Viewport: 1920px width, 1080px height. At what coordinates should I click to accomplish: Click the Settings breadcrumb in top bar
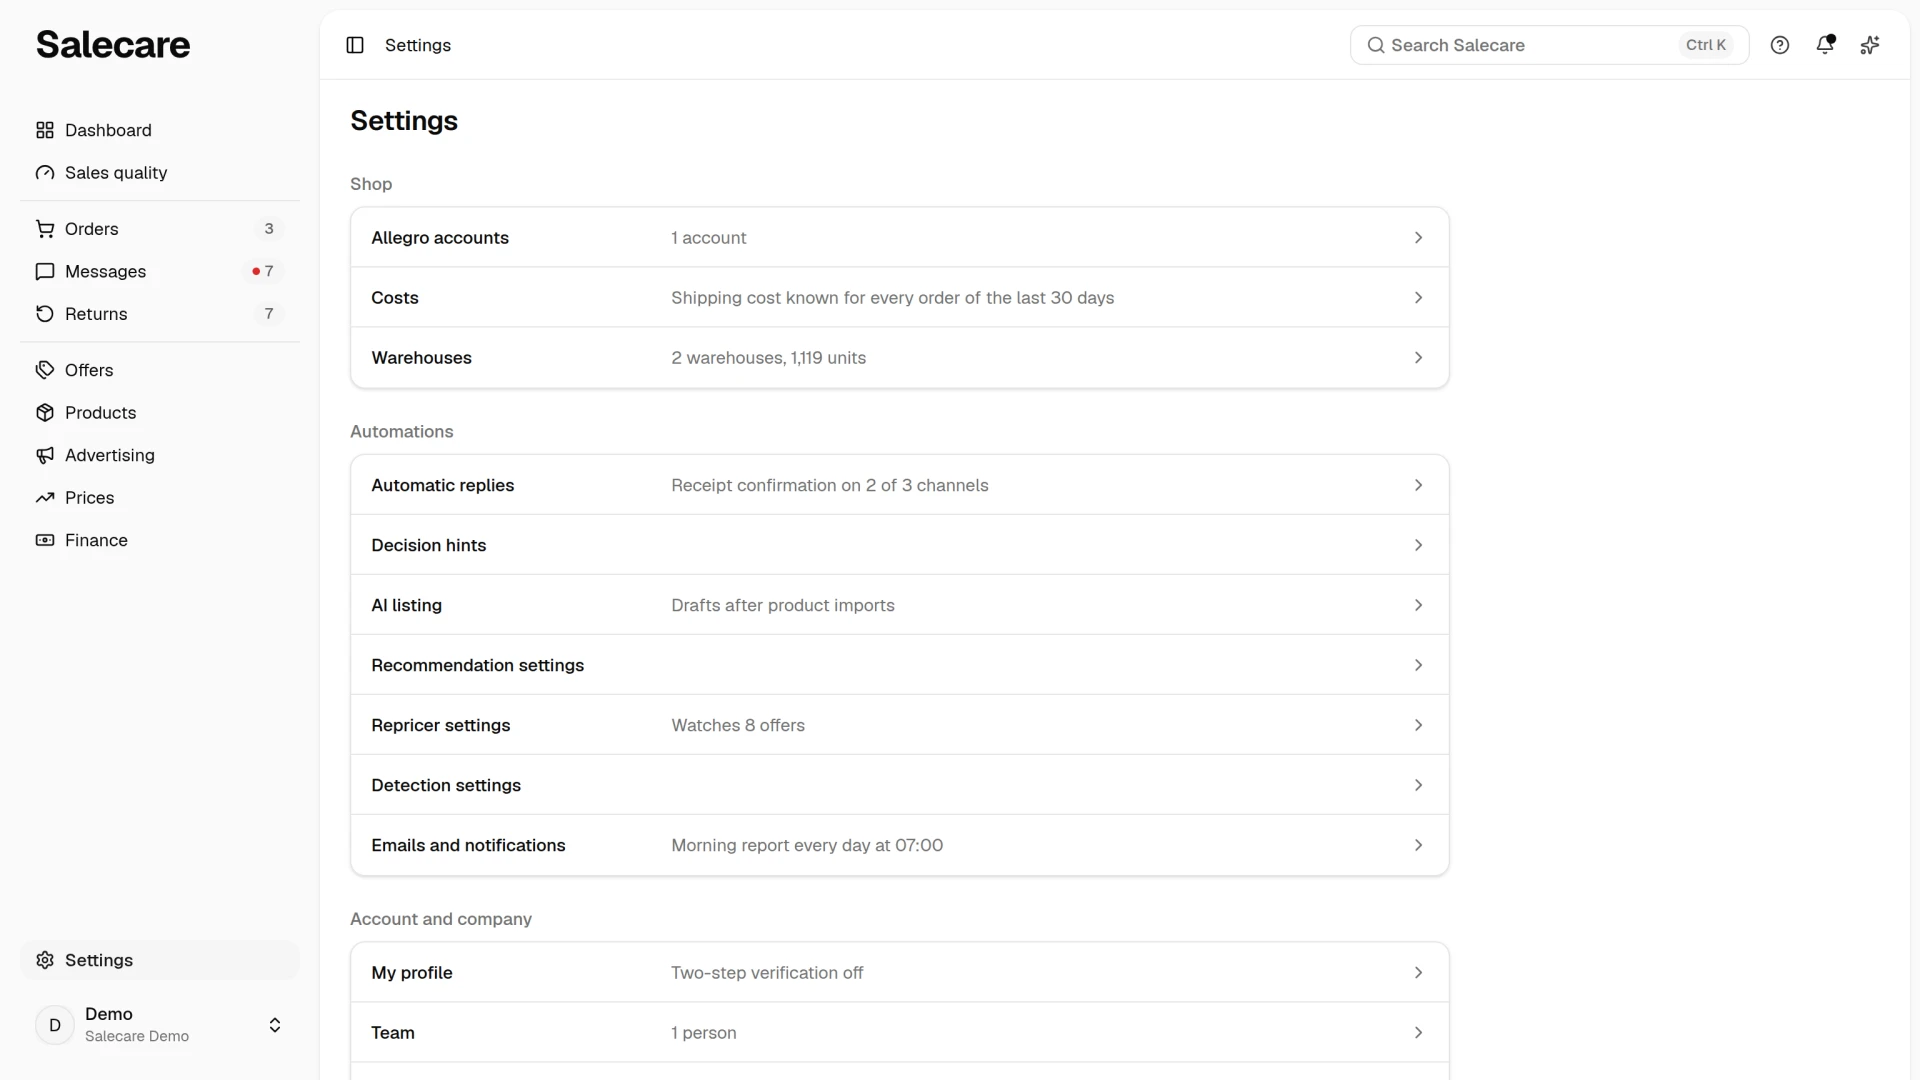coord(418,45)
